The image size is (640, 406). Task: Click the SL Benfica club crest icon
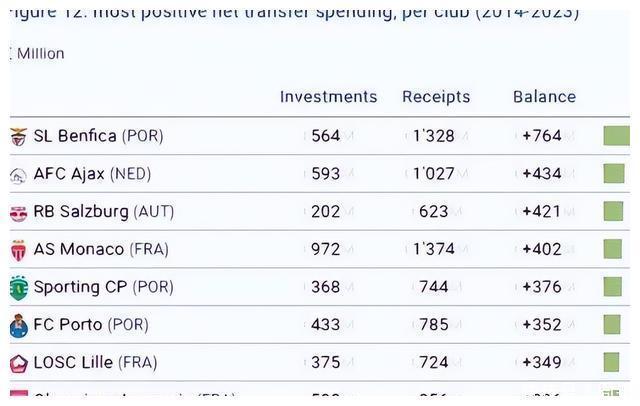coord(18,136)
